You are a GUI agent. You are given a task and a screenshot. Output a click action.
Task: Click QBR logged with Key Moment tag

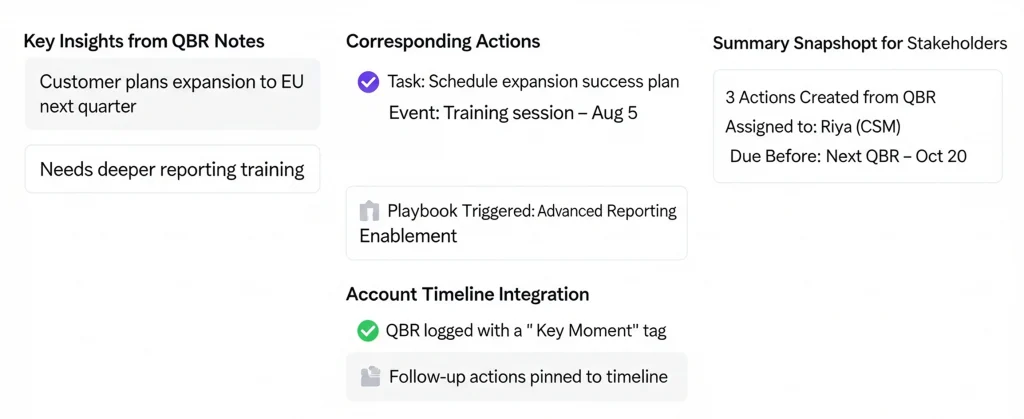(x=525, y=330)
